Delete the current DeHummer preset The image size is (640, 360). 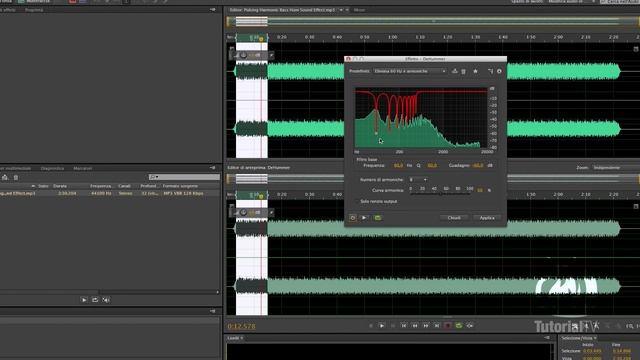pyautogui.click(x=464, y=71)
